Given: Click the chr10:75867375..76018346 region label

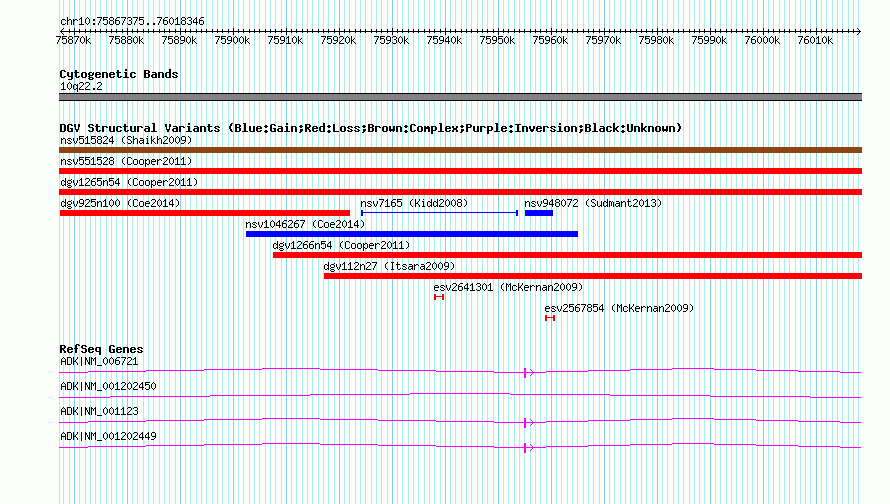Looking at the screenshot, I should [x=132, y=21].
